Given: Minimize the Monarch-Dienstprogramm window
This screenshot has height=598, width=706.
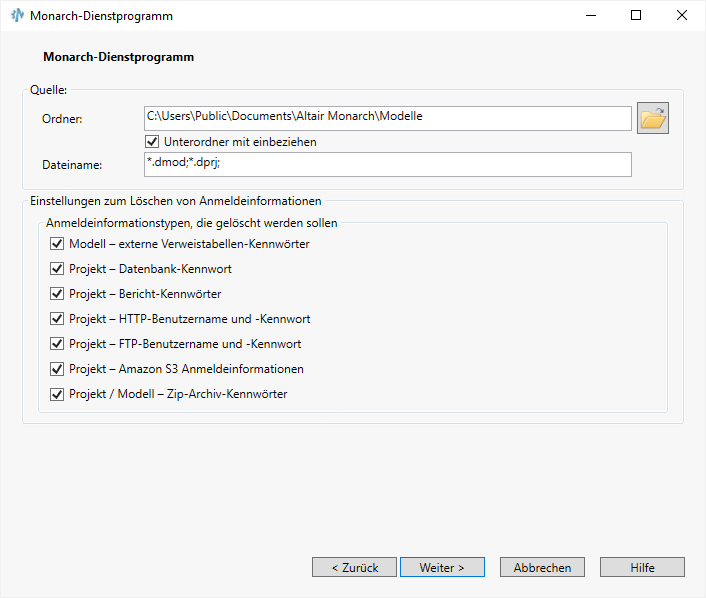Looking at the screenshot, I should 590,16.
